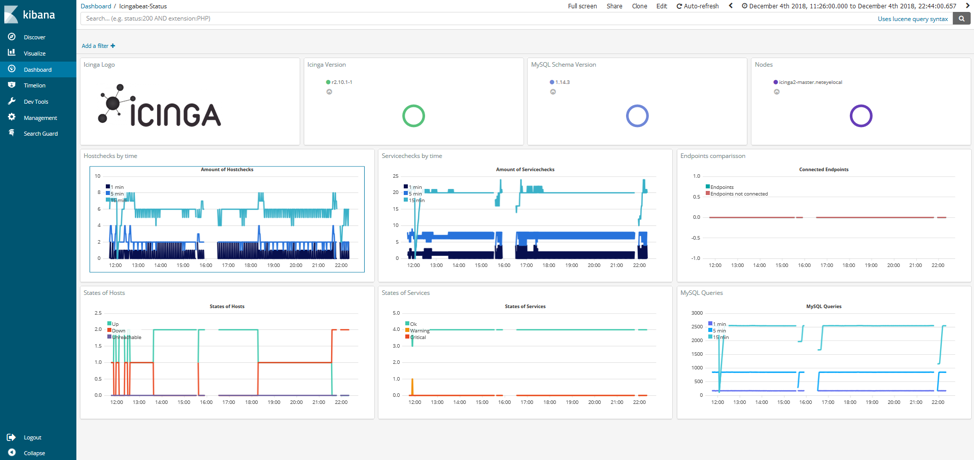Image resolution: width=974 pixels, height=460 pixels.
Task: Open Discover compass icon
Action: pos(11,37)
